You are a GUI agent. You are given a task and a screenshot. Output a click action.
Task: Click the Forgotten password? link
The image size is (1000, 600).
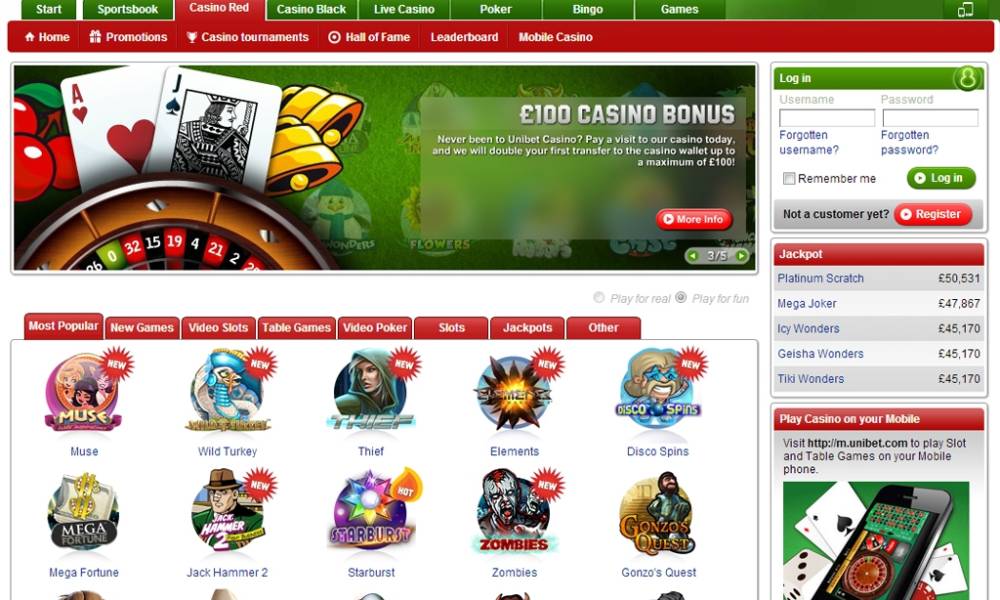(x=909, y=142)
